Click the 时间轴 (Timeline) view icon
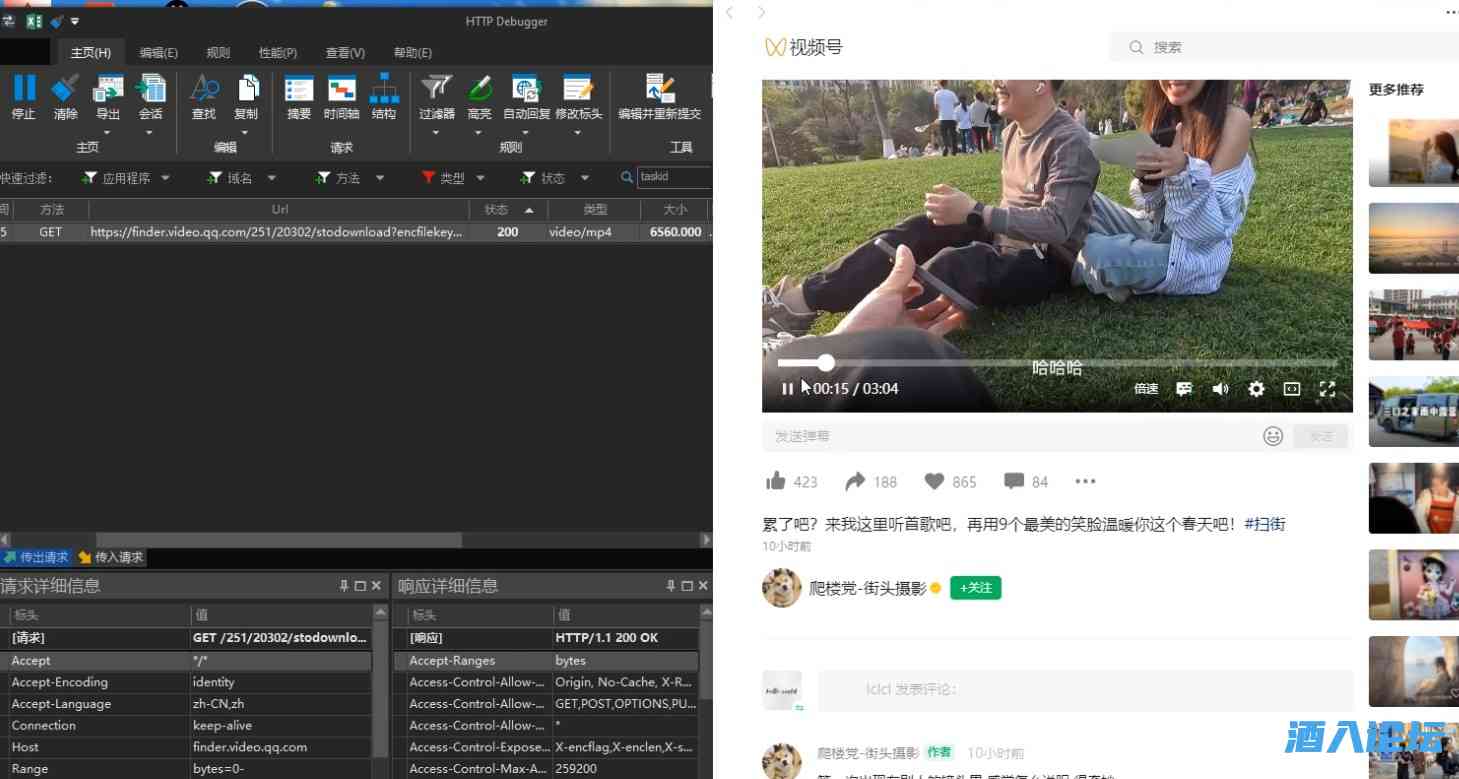Image resolution: width=1459 pixels, height=779 pixels. [x=340, y=97]
